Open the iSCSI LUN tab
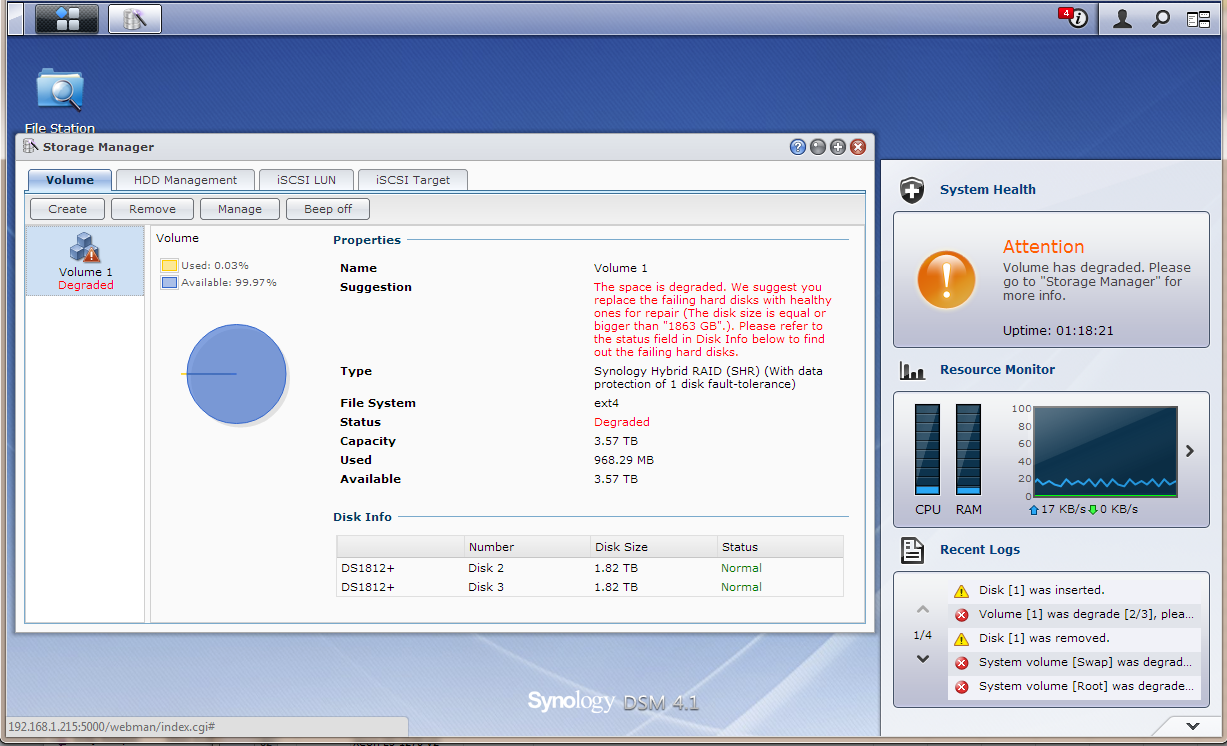 click(x=305, y=180)
